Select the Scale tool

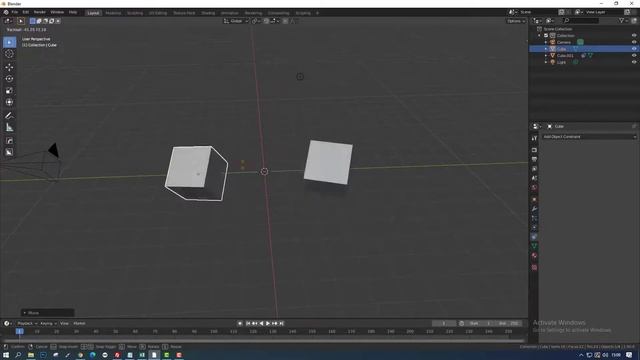coord(9,91)
